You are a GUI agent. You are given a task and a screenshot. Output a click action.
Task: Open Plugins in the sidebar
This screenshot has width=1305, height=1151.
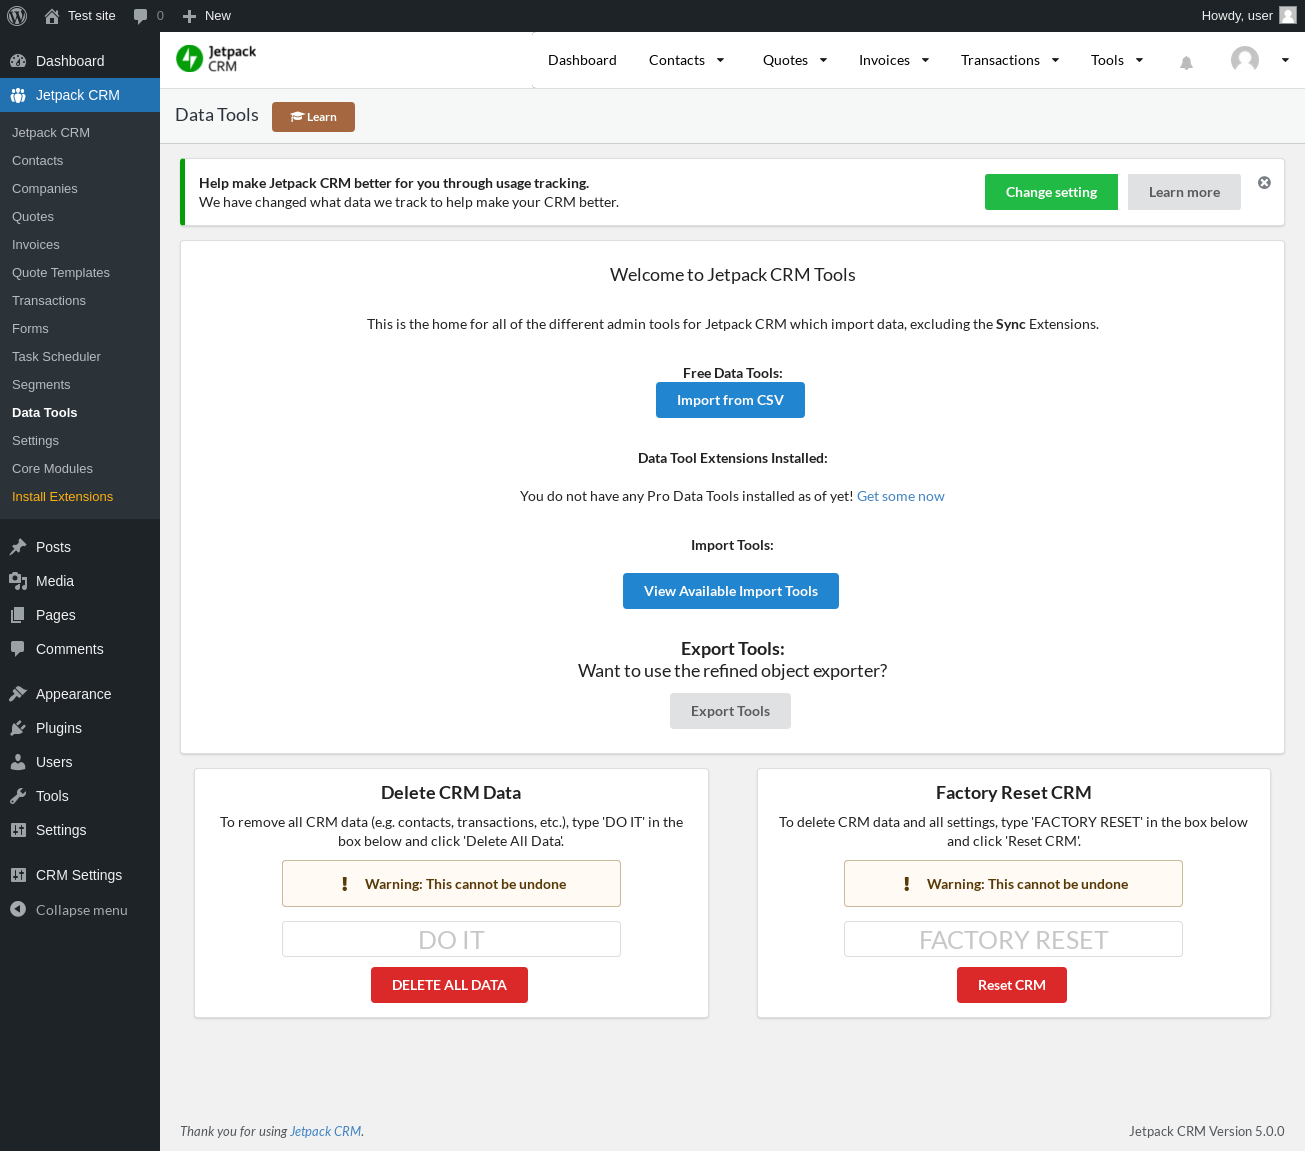click(80, 728)
